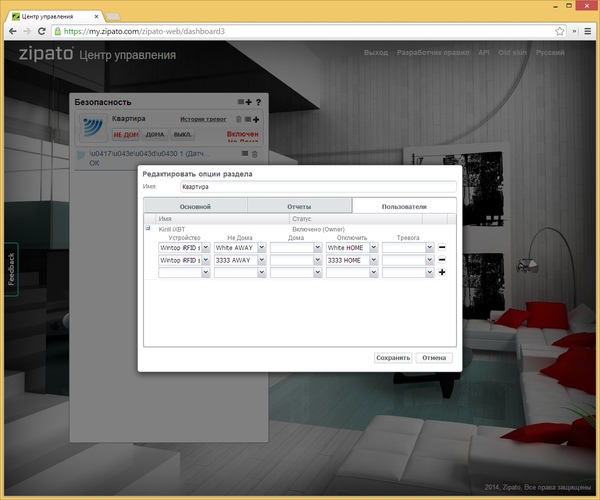The height and width of the screenshot is (500, 600).
Task: Add a new user code row with plus icon
Action: pyautogui.click(x=442, y=272)
